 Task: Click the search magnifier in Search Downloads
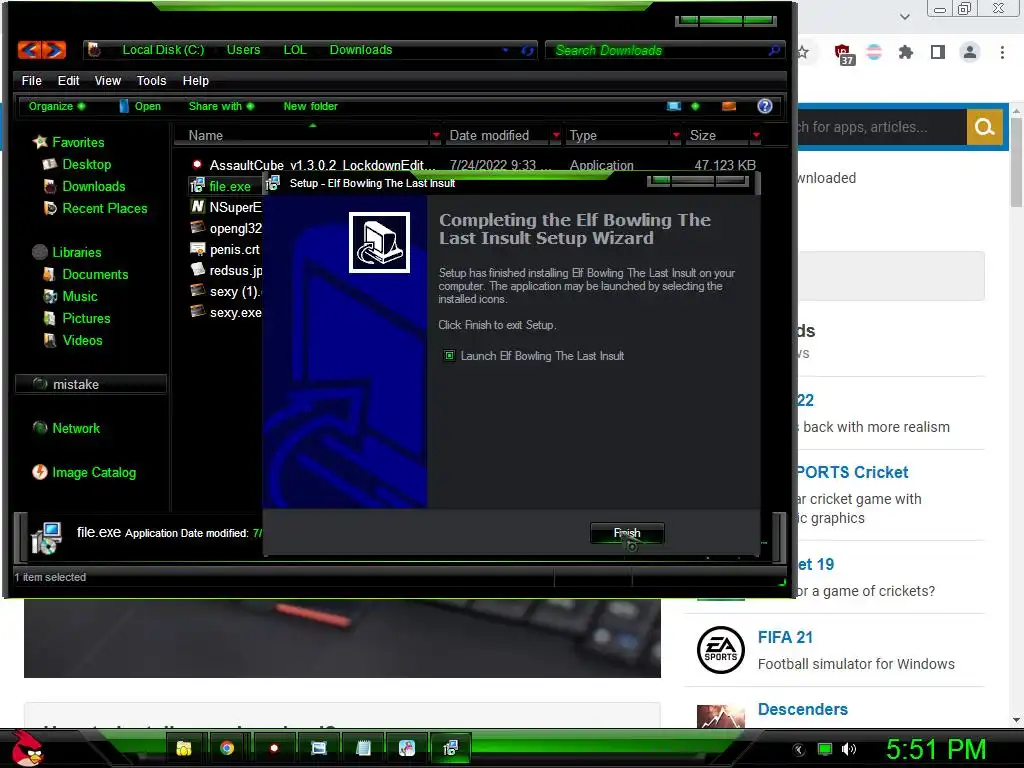click(x=774, y=50)
